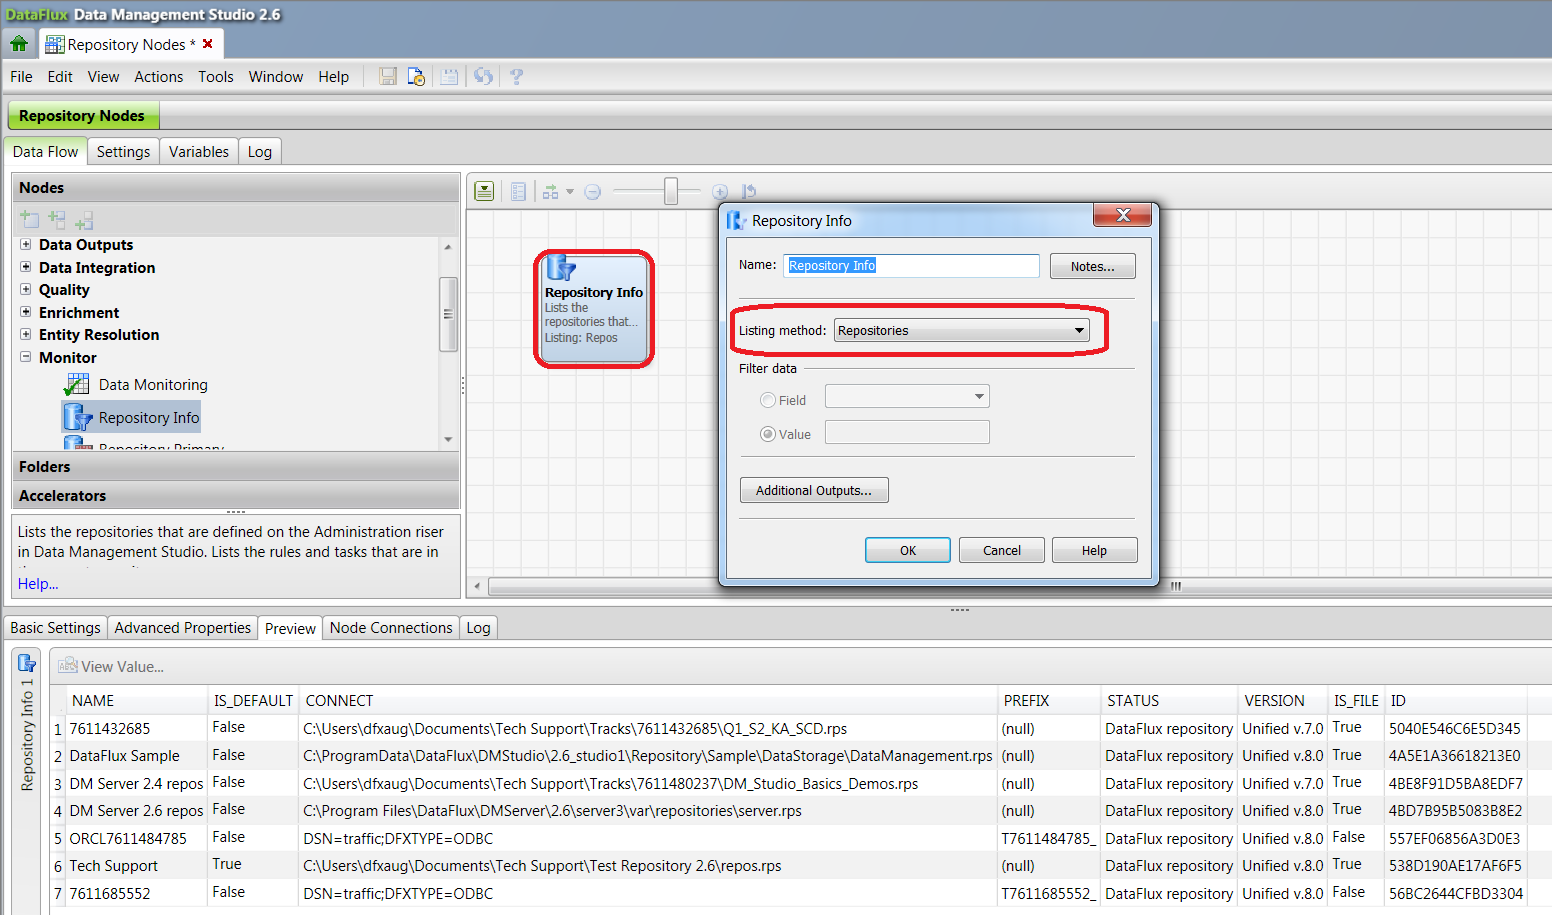Open the Help link in the description panel
Viewport: 1552px width, 915px height.
tap(37, 583)
